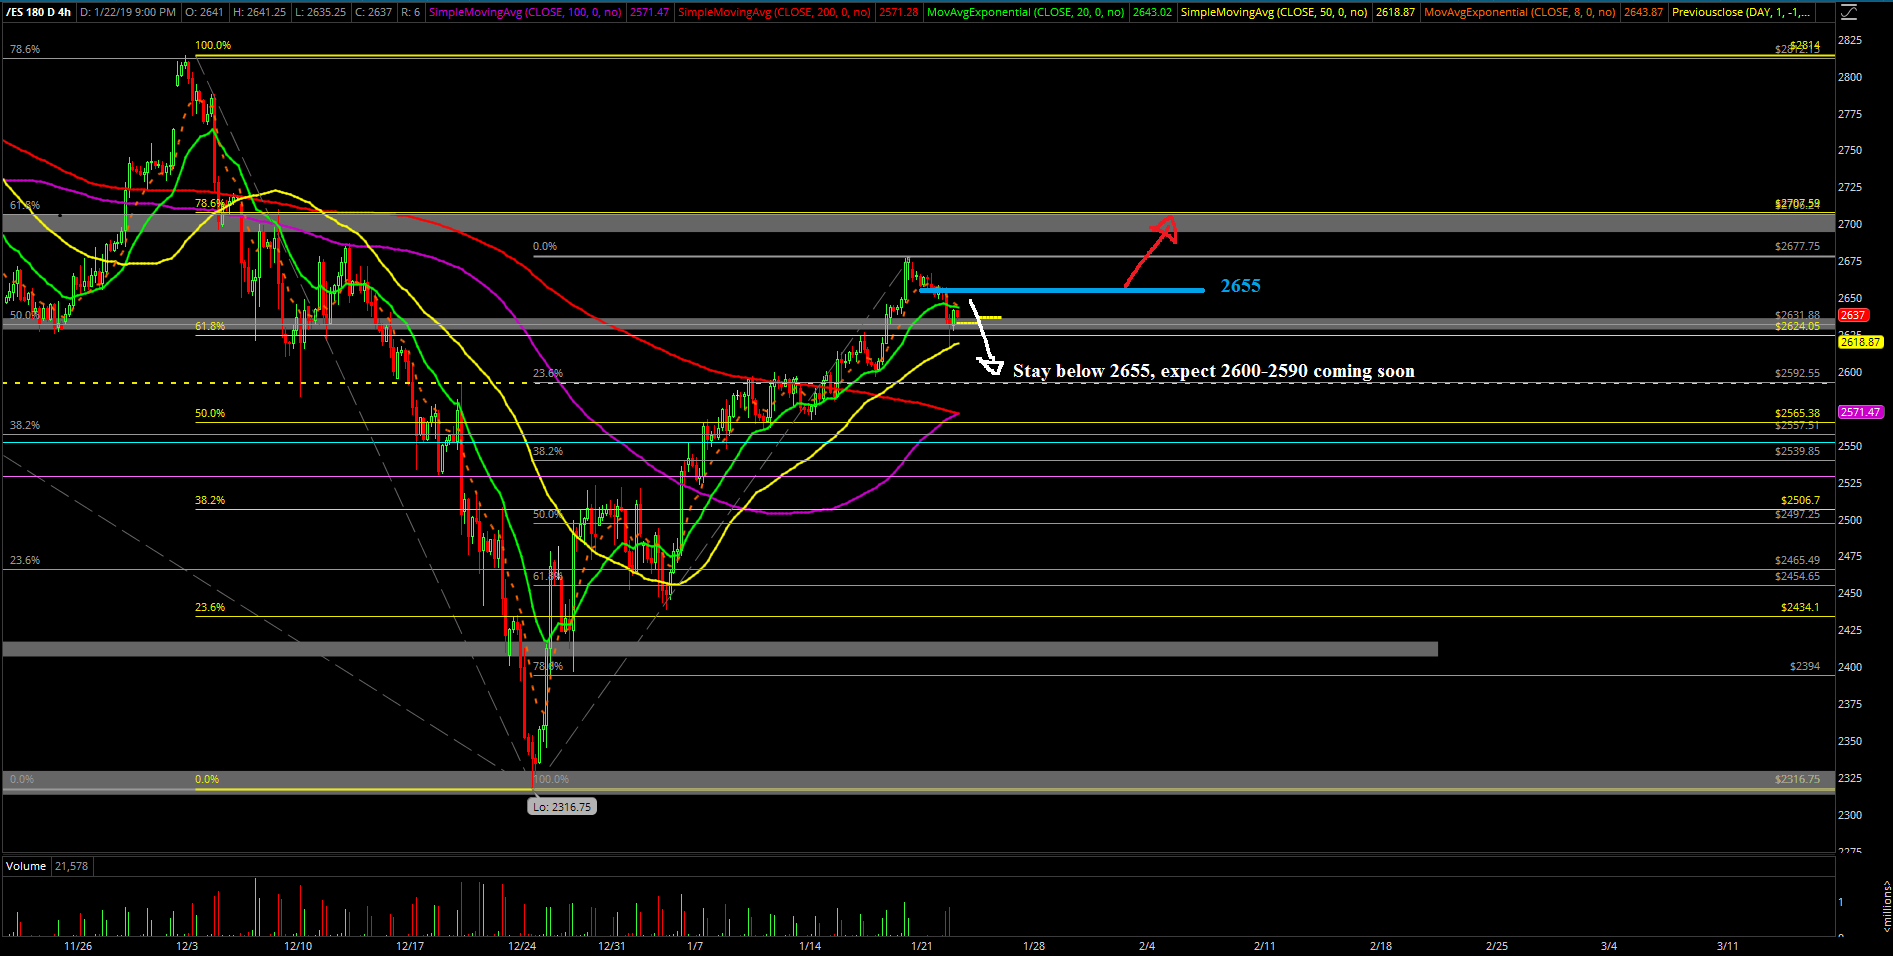Click the 2/18 date on time axis
The image size is (1893, 956).
point(1381,946)
